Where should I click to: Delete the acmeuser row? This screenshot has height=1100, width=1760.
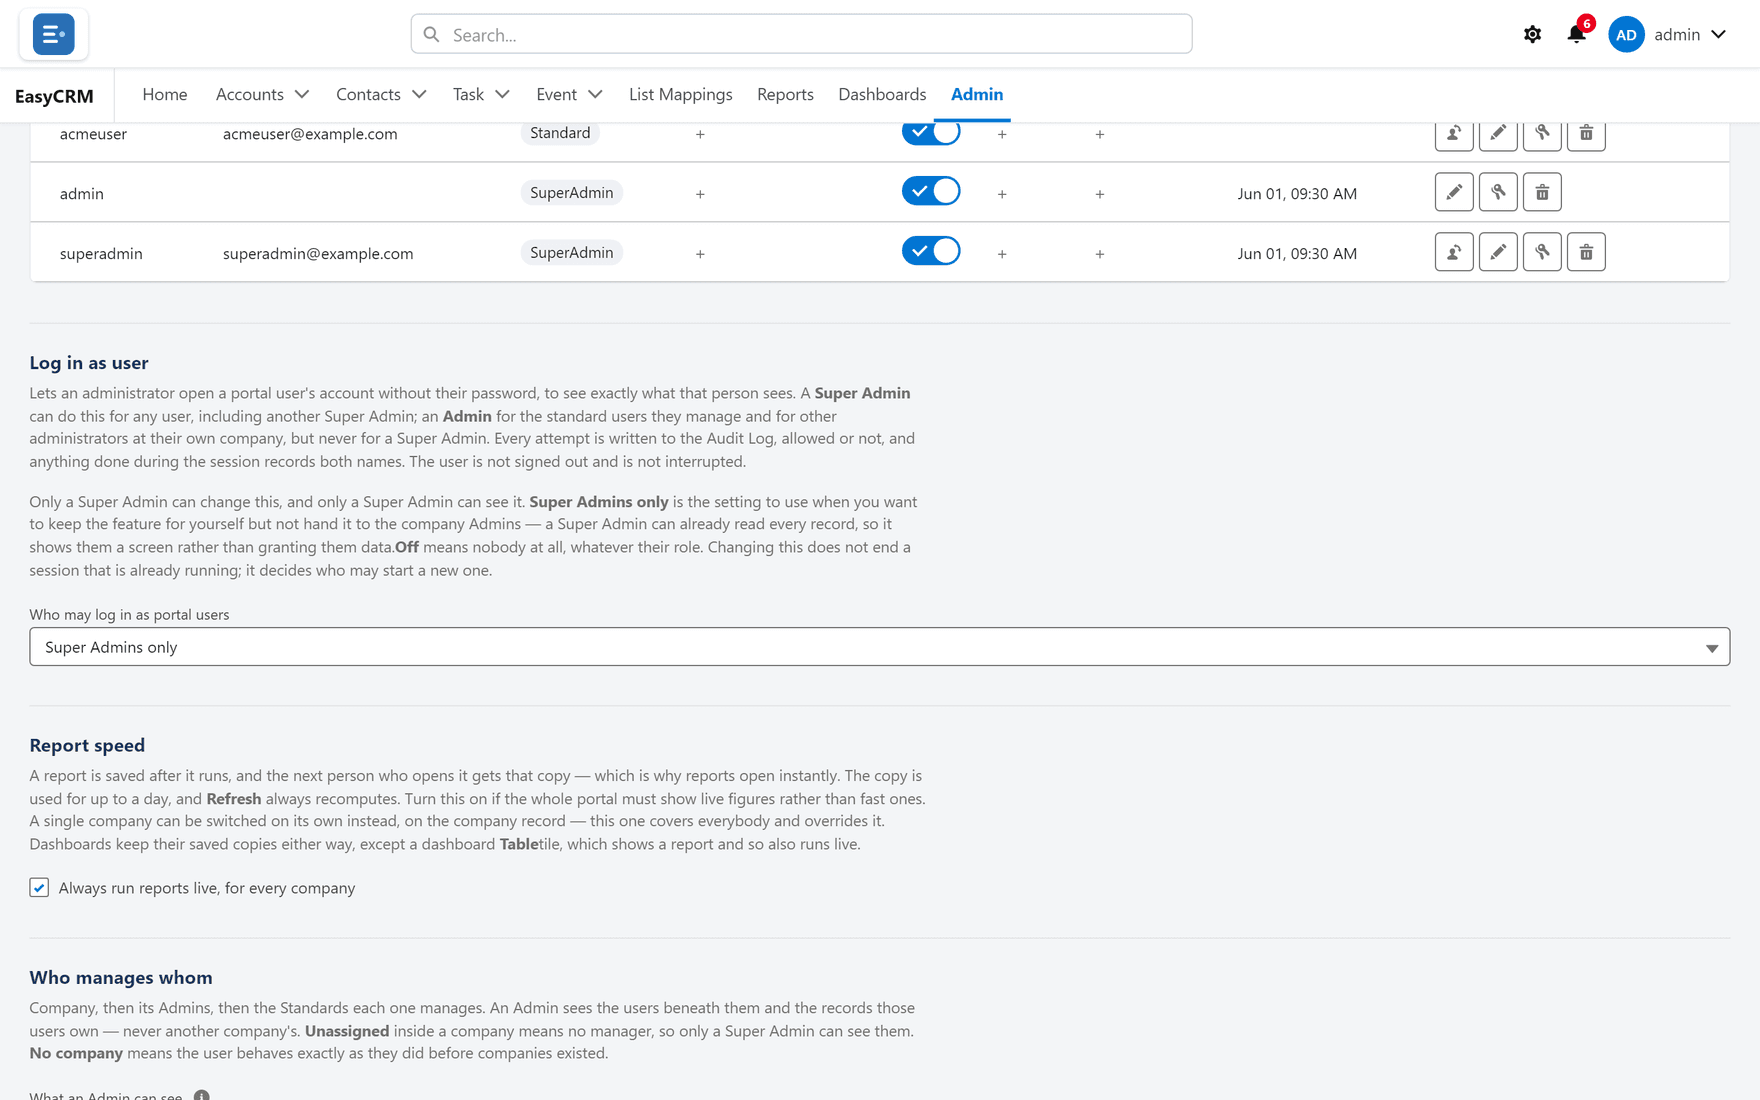(x=1586, y=133)
